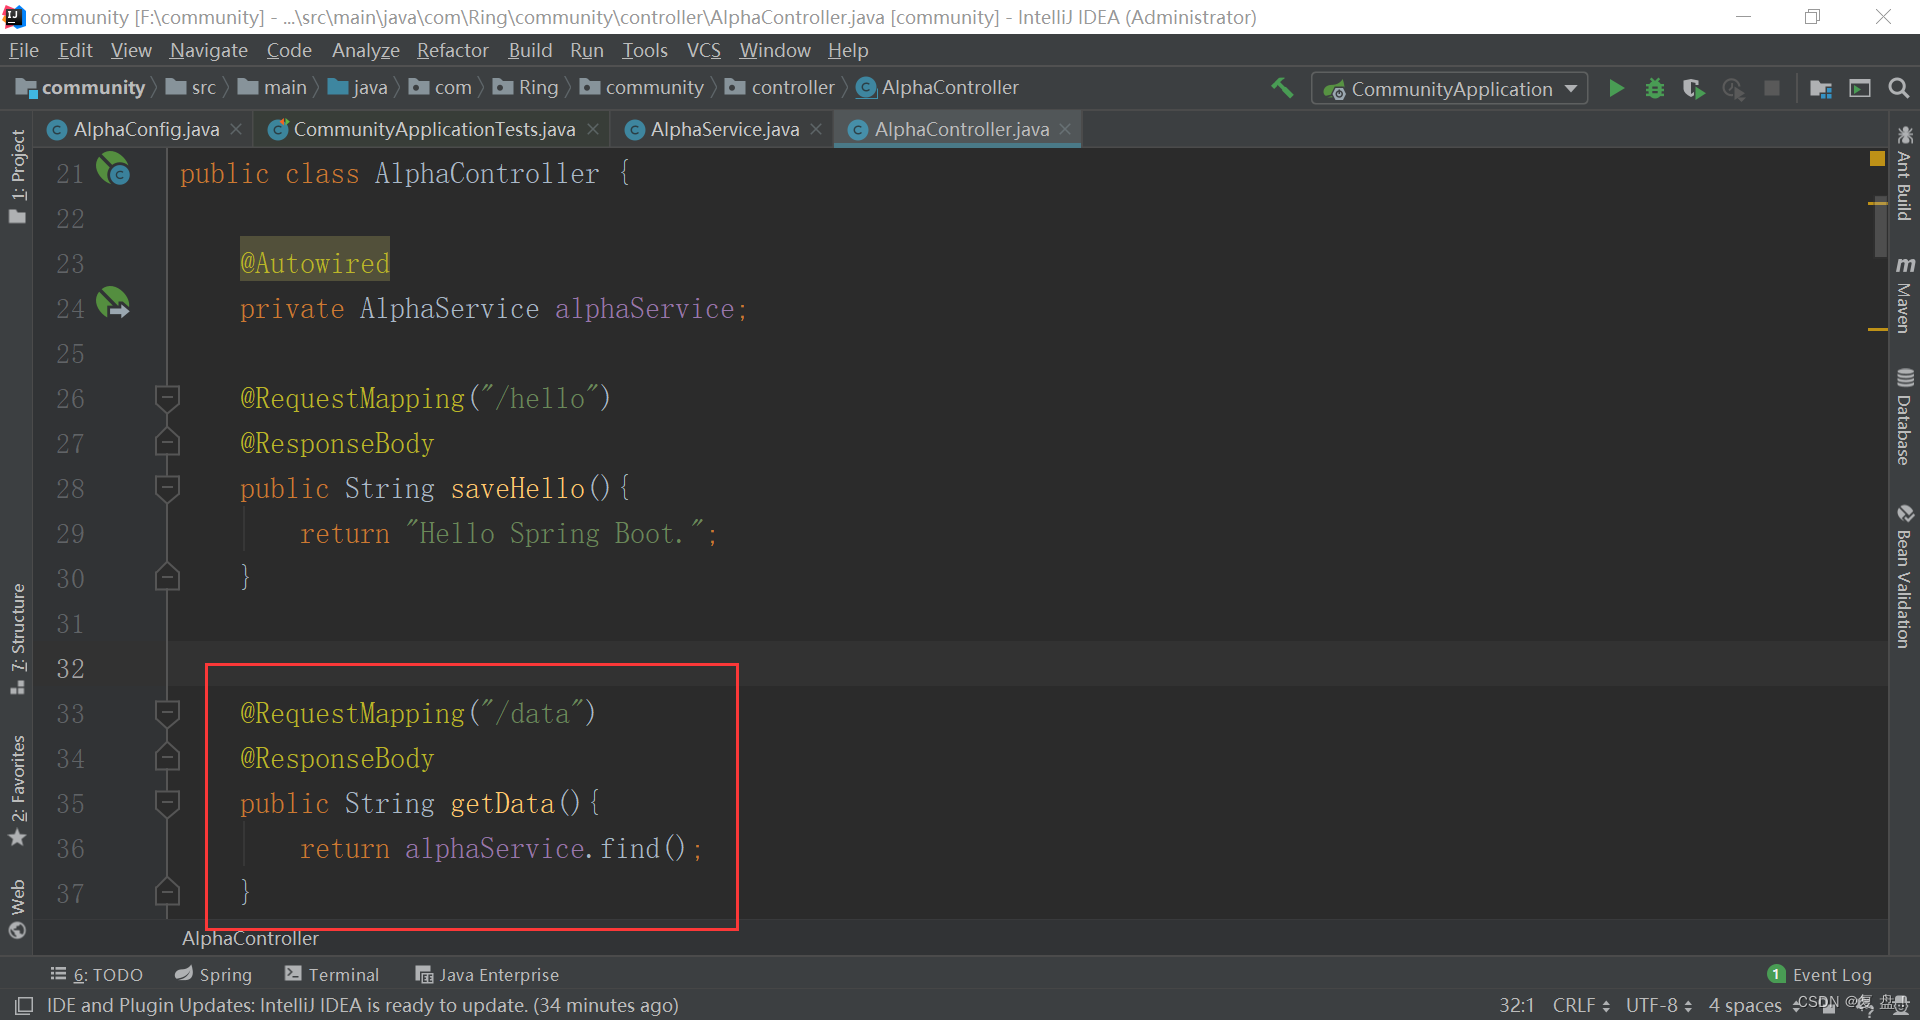
Task: Open the Refactor menu
Action: pyautogui.click(x=452, y=50)
